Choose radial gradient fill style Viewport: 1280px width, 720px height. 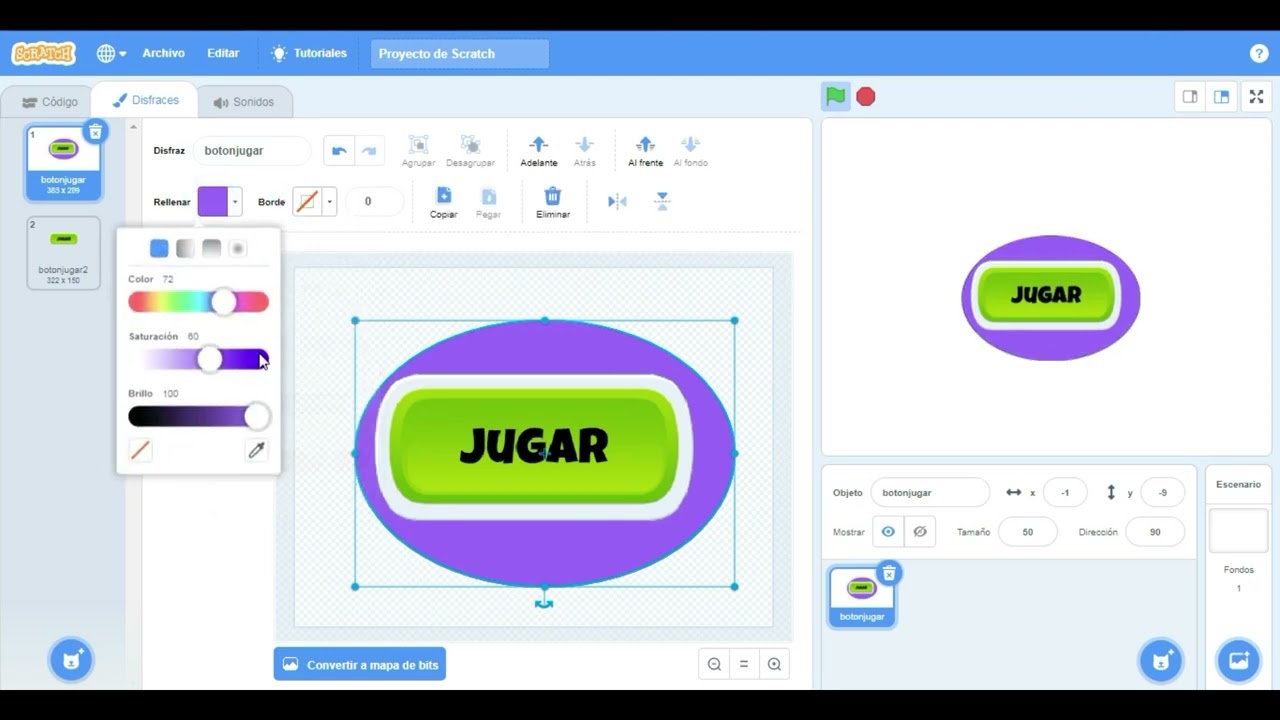pyautogui.click(x=237, y=248)
